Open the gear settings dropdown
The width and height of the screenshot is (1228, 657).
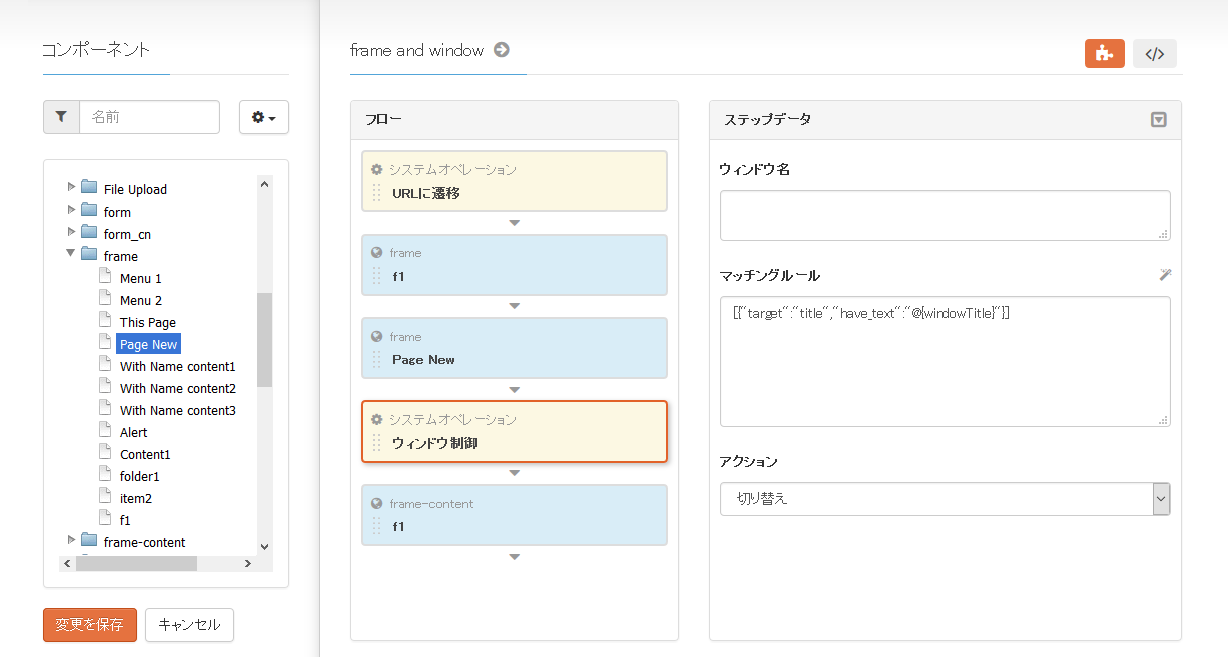point(264,117)
